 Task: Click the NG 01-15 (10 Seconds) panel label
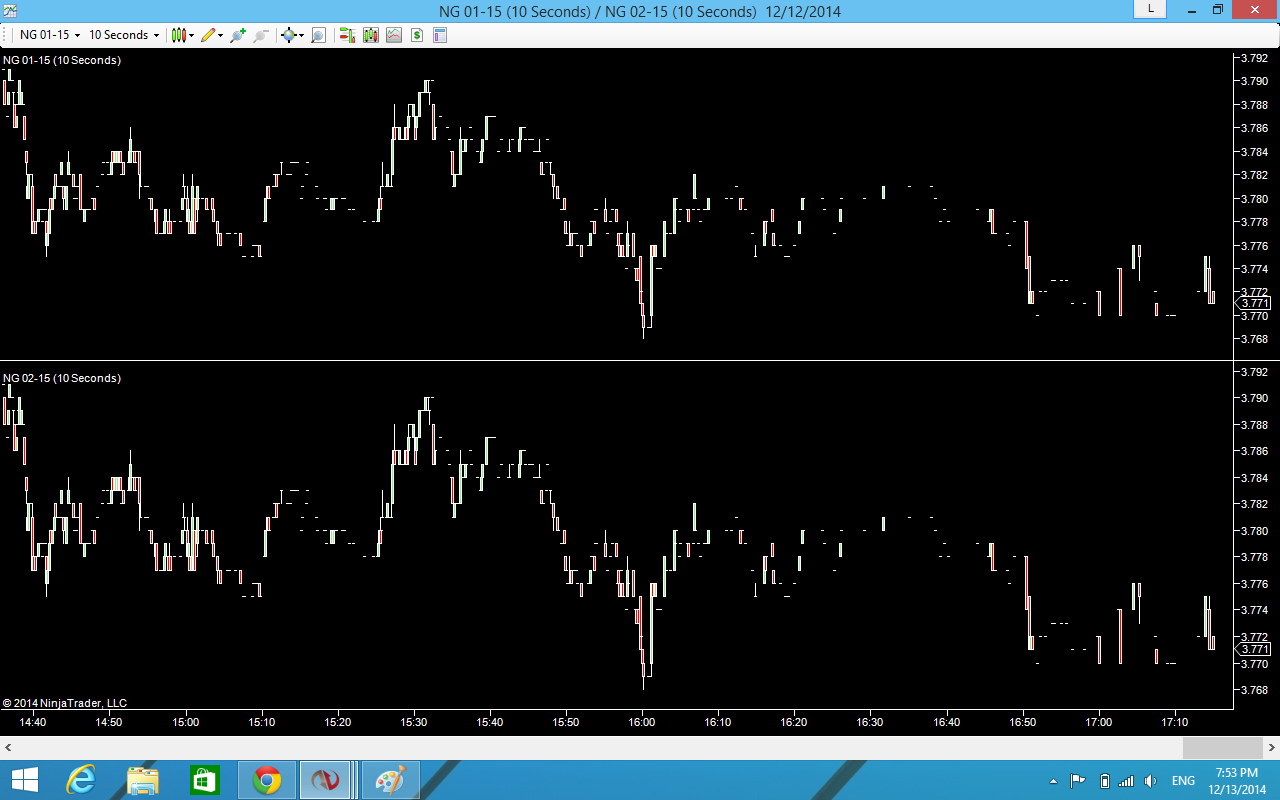pyautogui.click(x=62, y=60)
